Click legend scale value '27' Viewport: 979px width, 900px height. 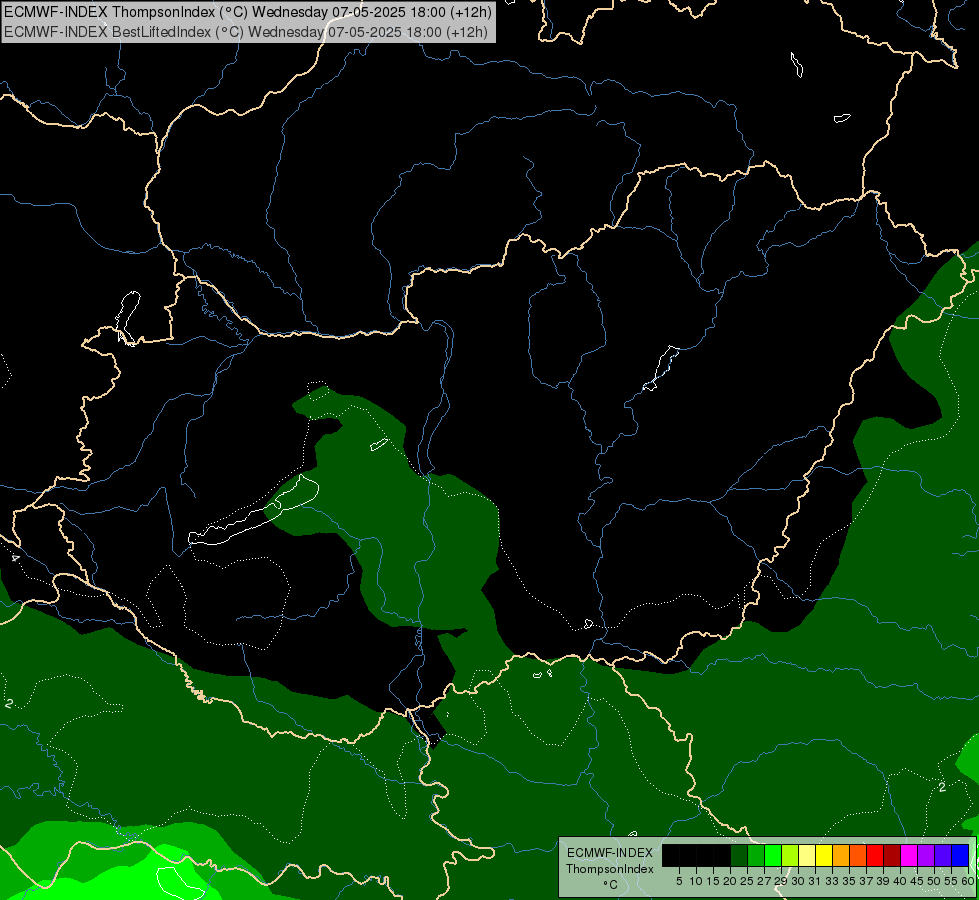[x=764, y=881]
